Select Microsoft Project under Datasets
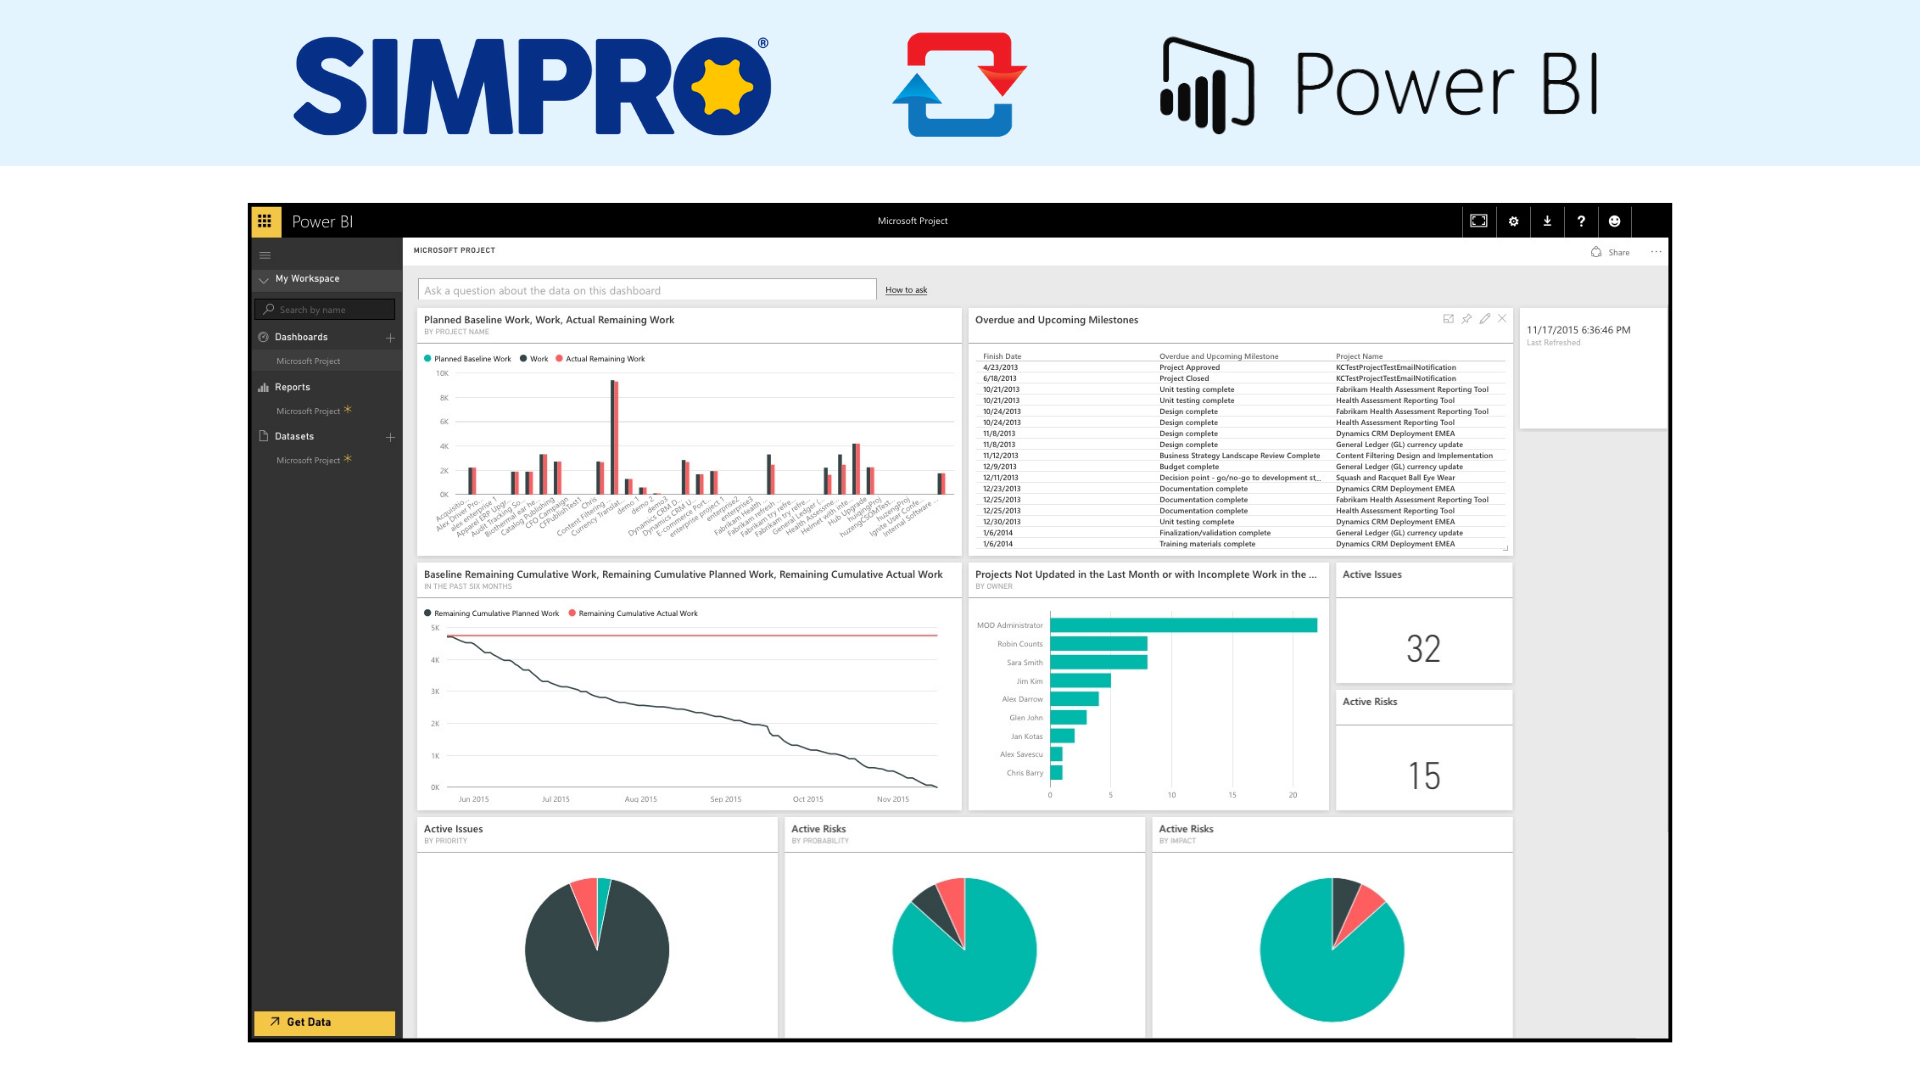The image size is (1920, 1080). [x=308, y=460]
